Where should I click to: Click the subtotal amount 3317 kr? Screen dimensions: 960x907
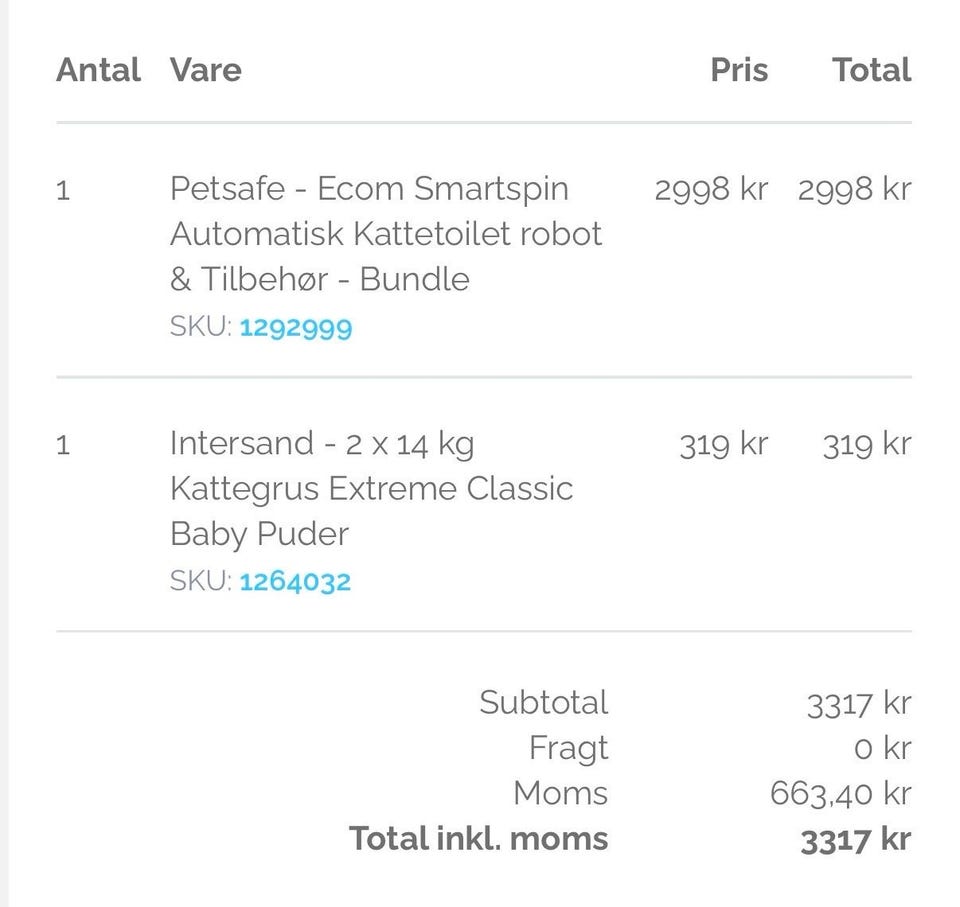858,703
